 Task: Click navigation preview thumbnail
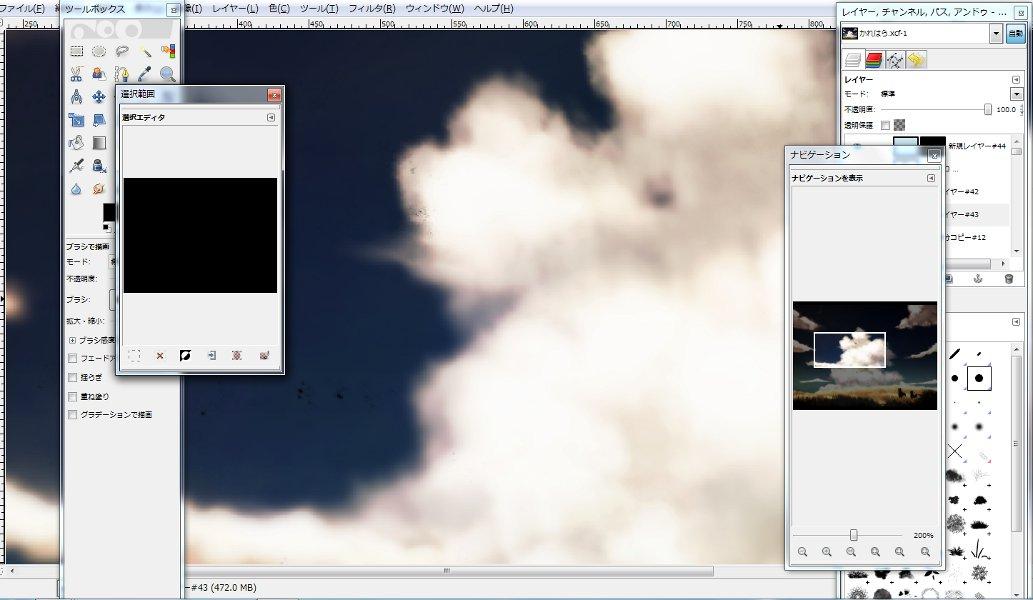click(x=865, y=356)
